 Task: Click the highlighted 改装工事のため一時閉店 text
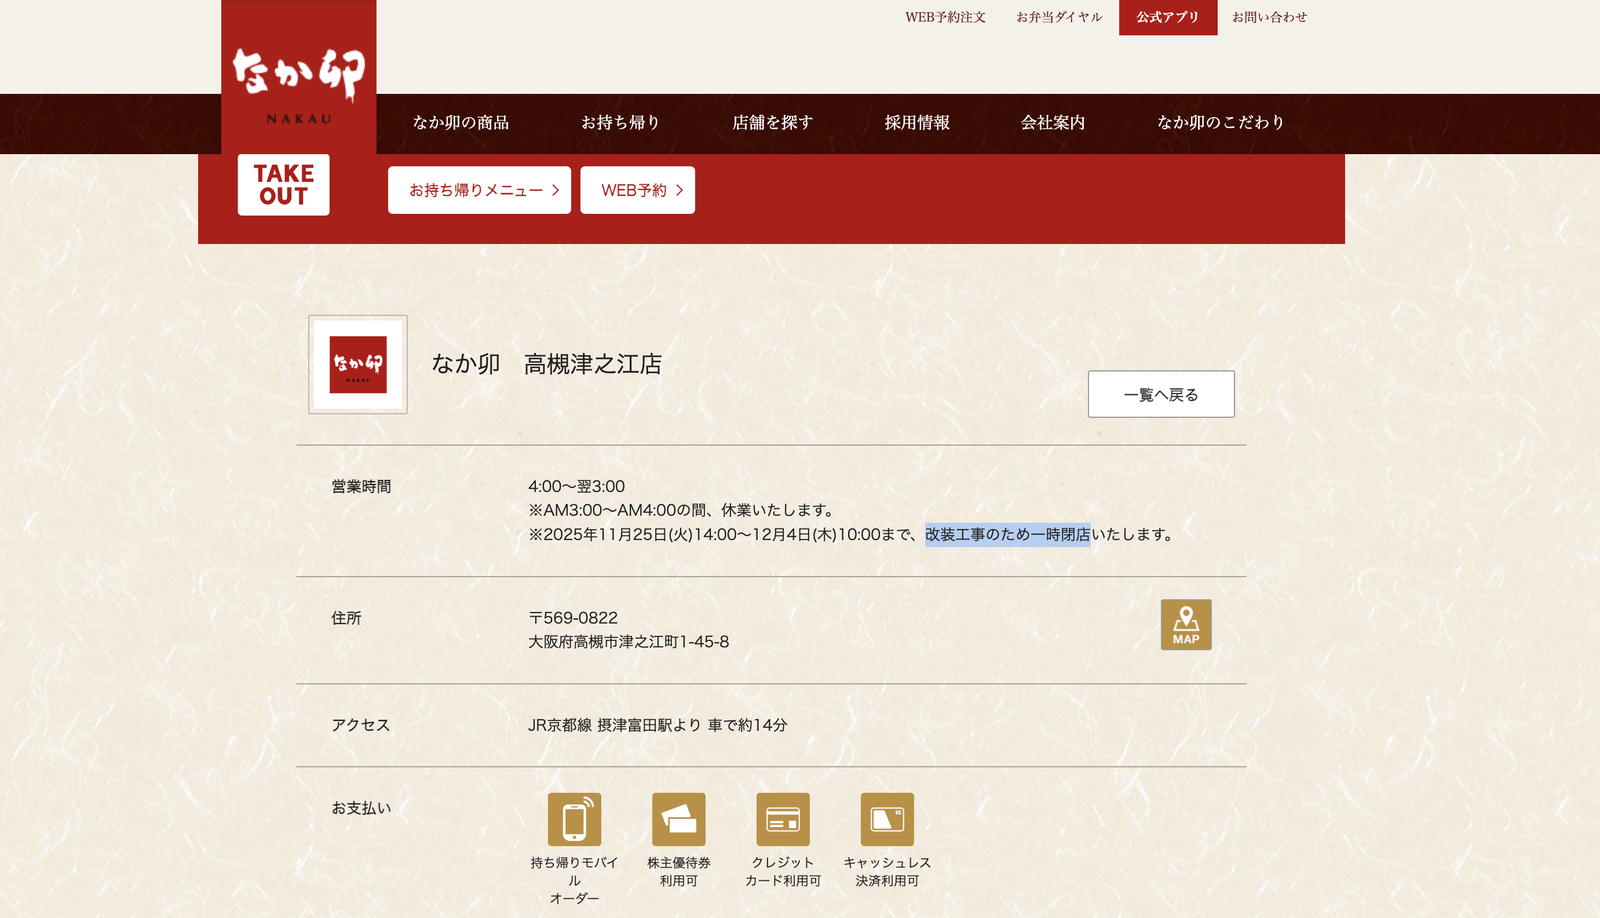coord(1008,535)
